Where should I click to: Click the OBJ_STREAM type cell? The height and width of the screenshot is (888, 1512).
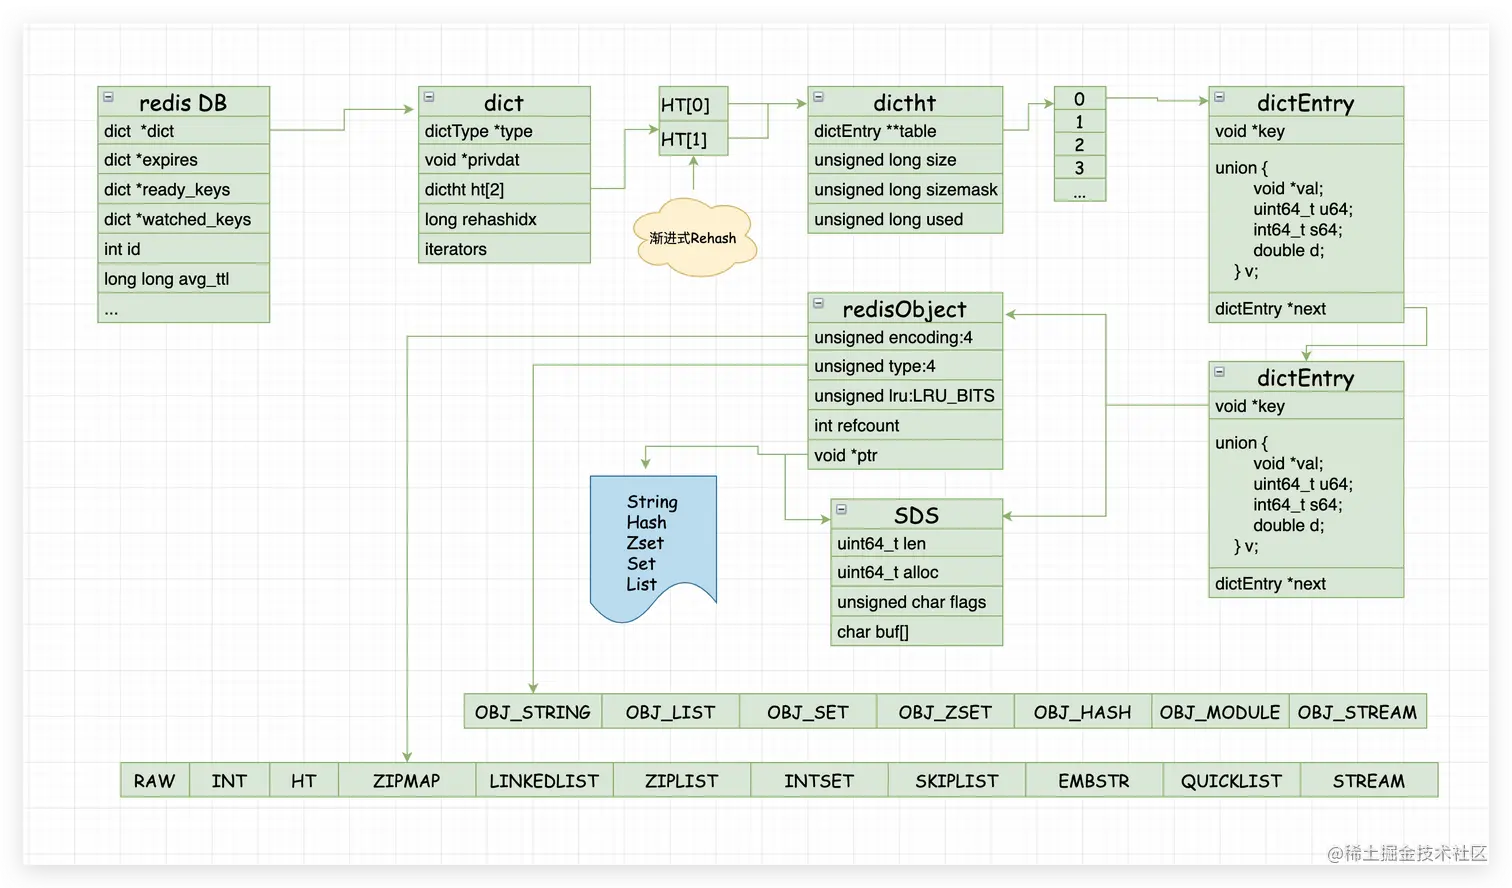point(1358,712)
